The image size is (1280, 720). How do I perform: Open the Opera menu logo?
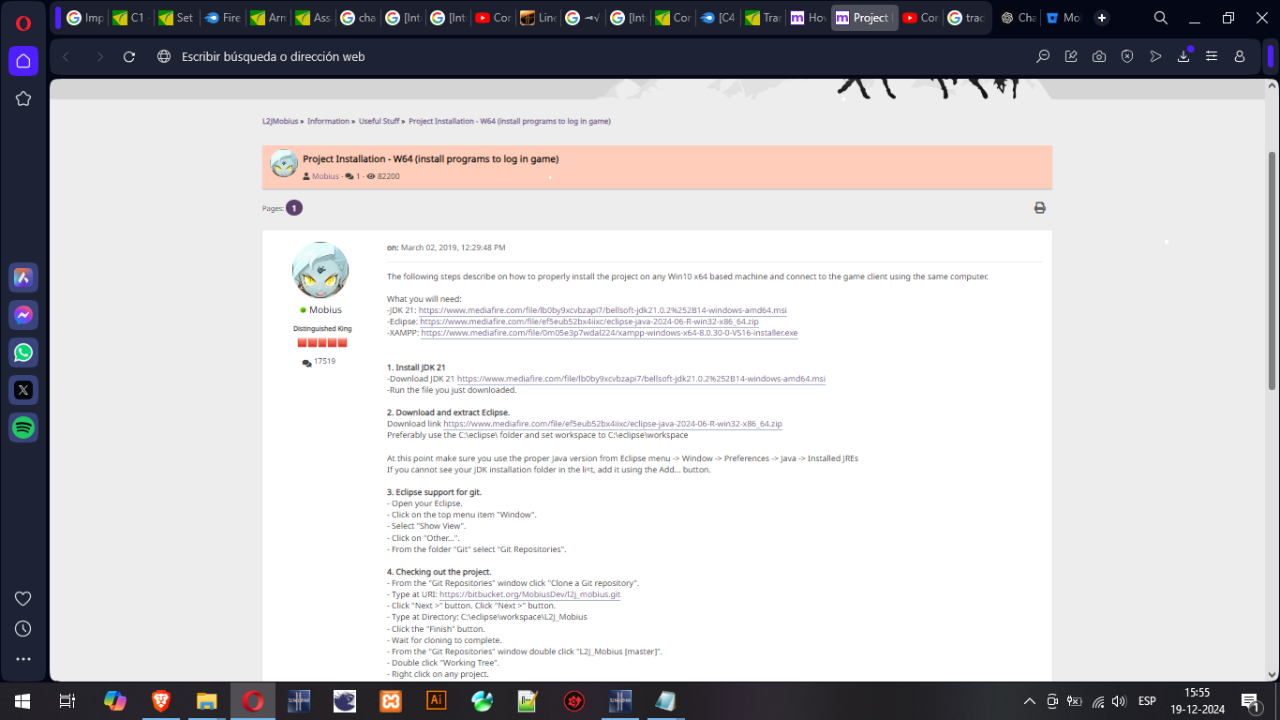click(23, 23)
